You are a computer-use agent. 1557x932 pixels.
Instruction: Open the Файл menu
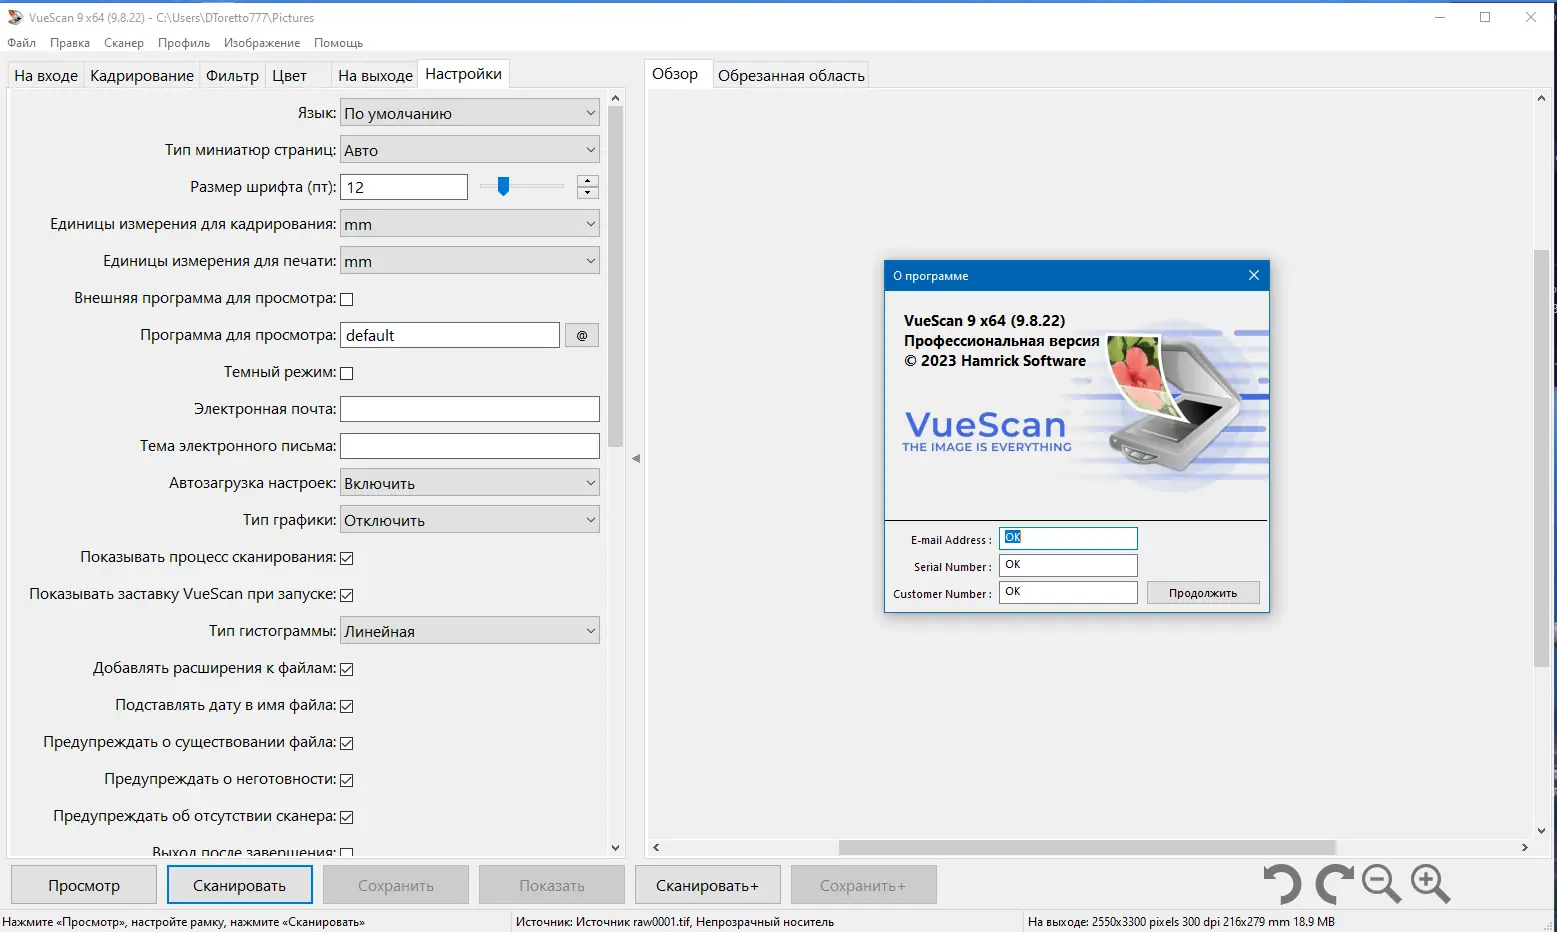click(22, 43)
